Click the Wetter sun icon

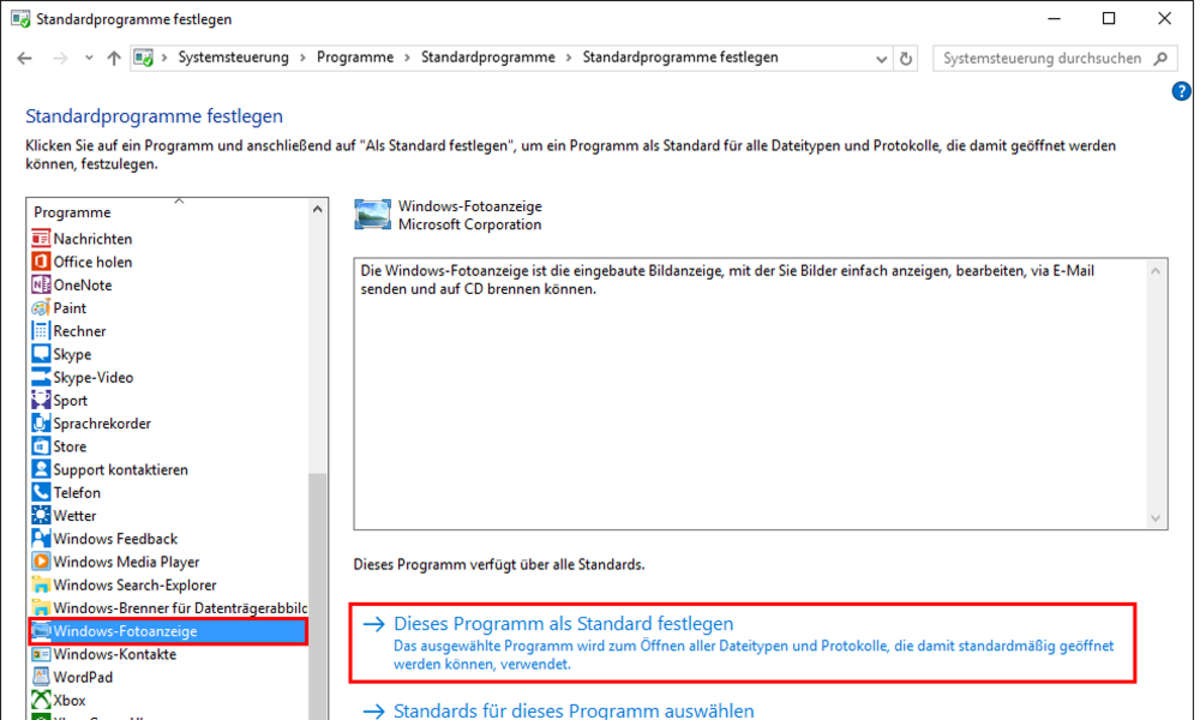tap(41, 515)
